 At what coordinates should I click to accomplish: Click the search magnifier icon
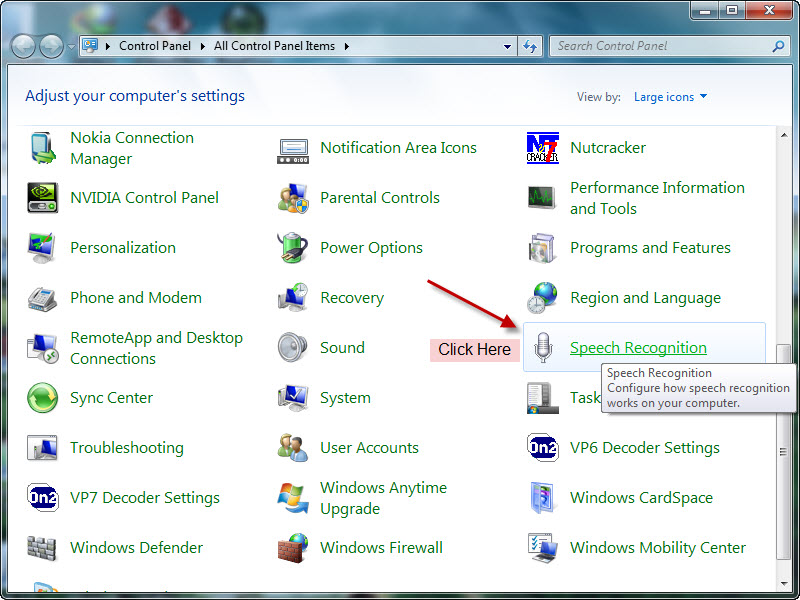click(778, 46)
